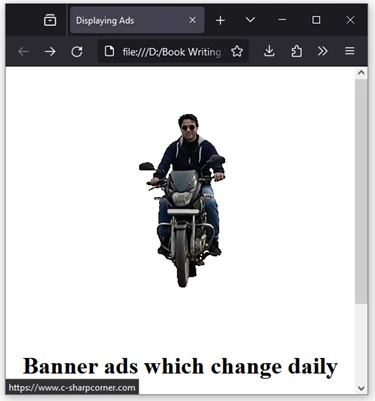Go back to previous page
This screenshot has width=375, height=401.
(23, 51)
